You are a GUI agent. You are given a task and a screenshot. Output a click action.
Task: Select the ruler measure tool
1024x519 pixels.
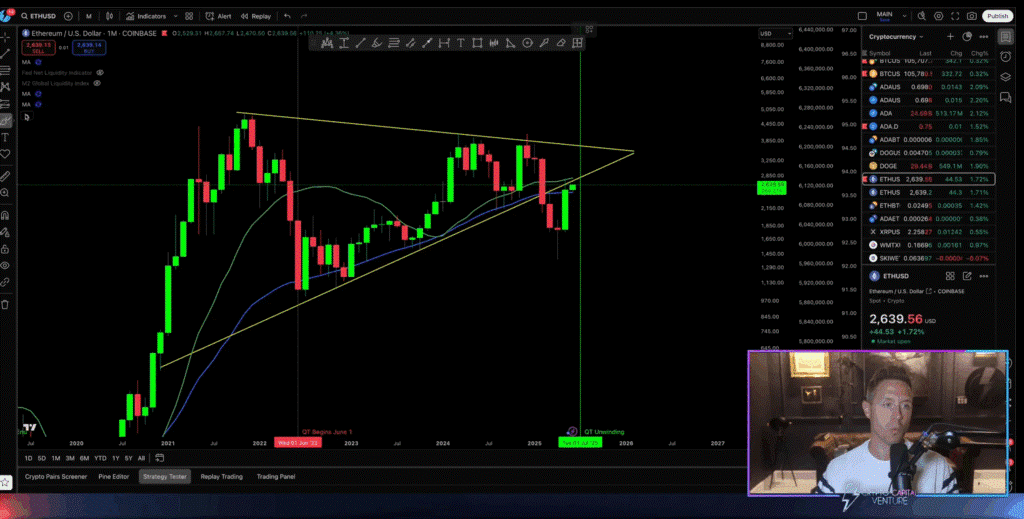[5, 176]
